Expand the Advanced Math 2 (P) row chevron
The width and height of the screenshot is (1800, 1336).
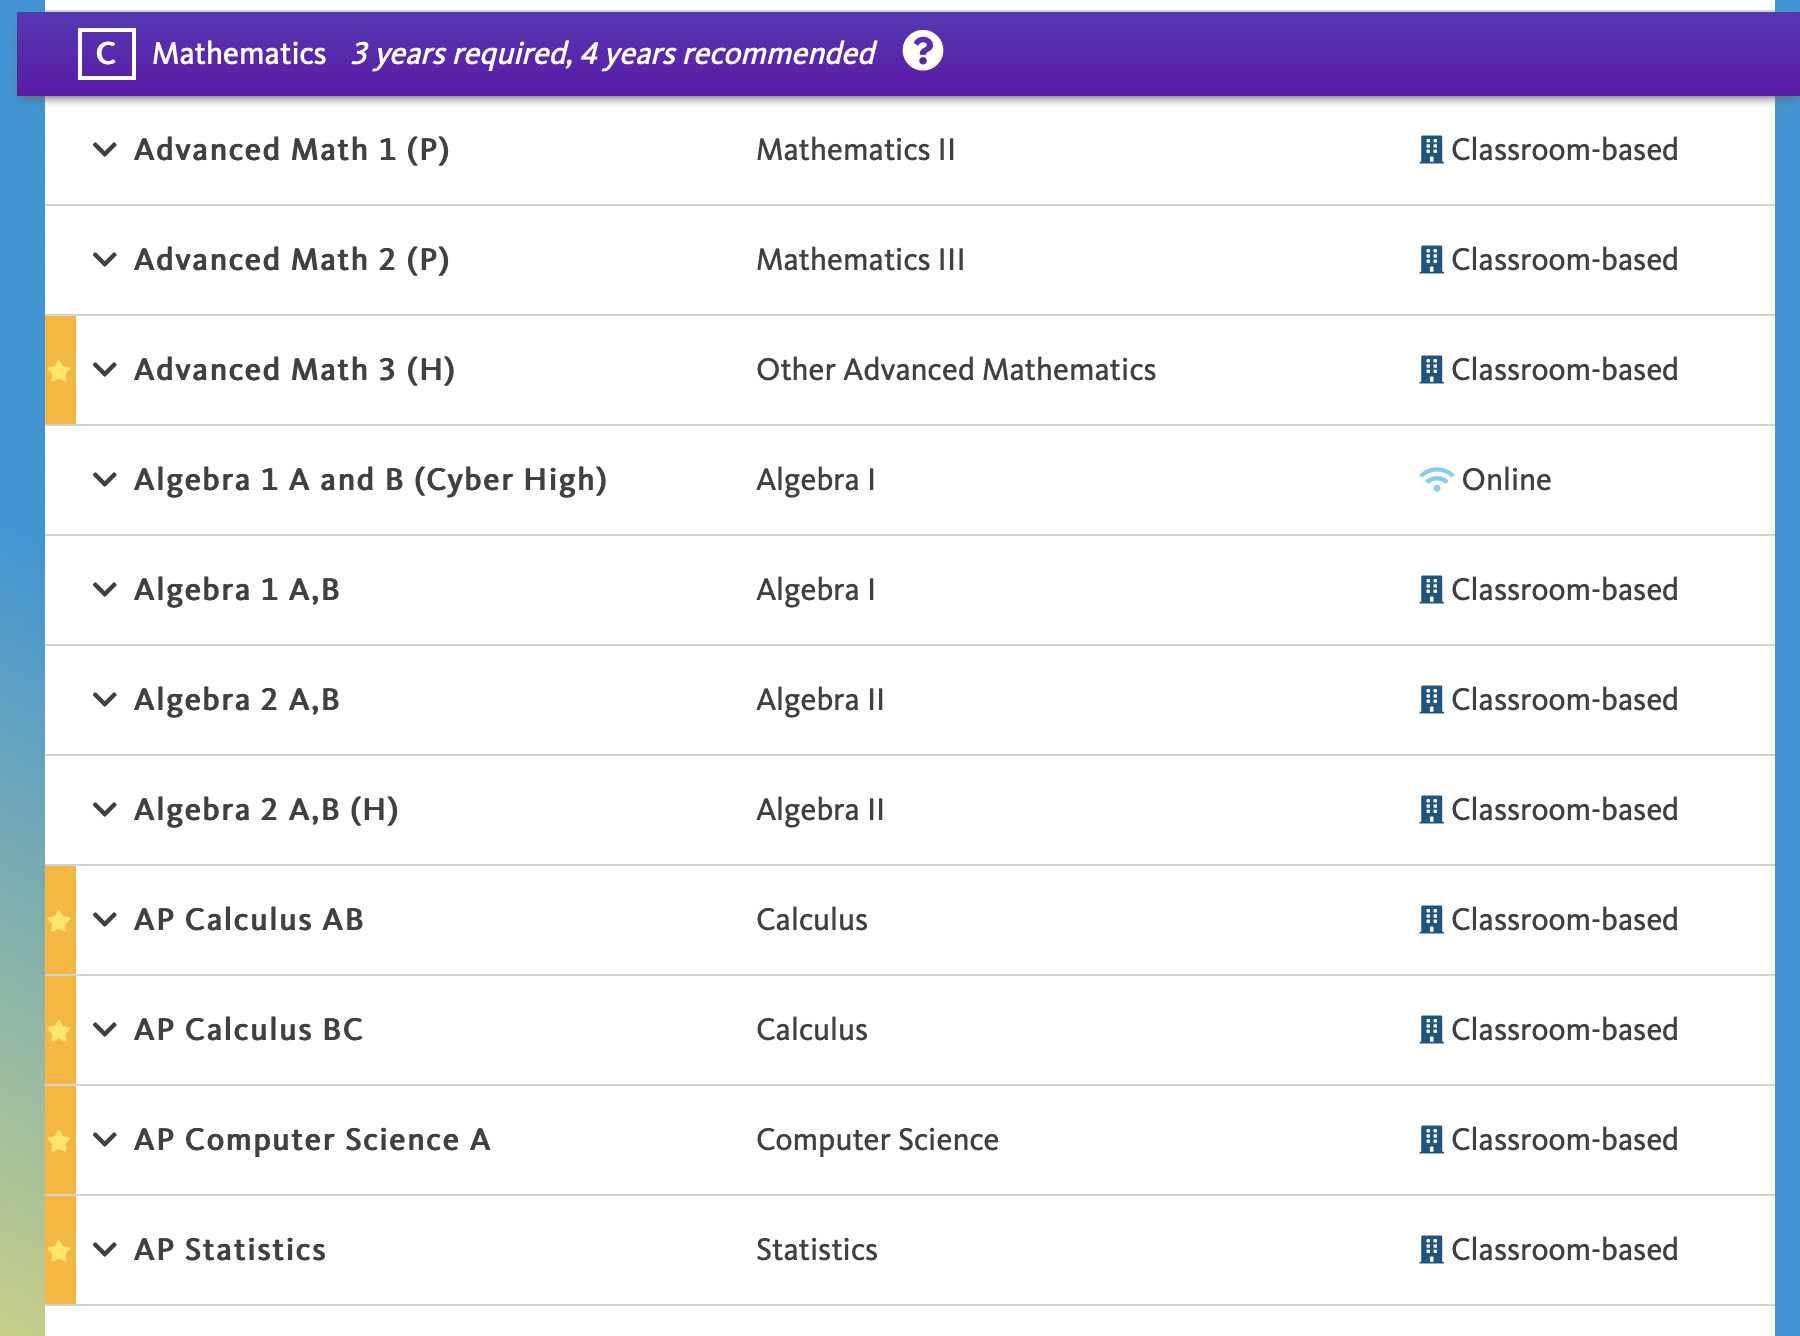(105, 260)
